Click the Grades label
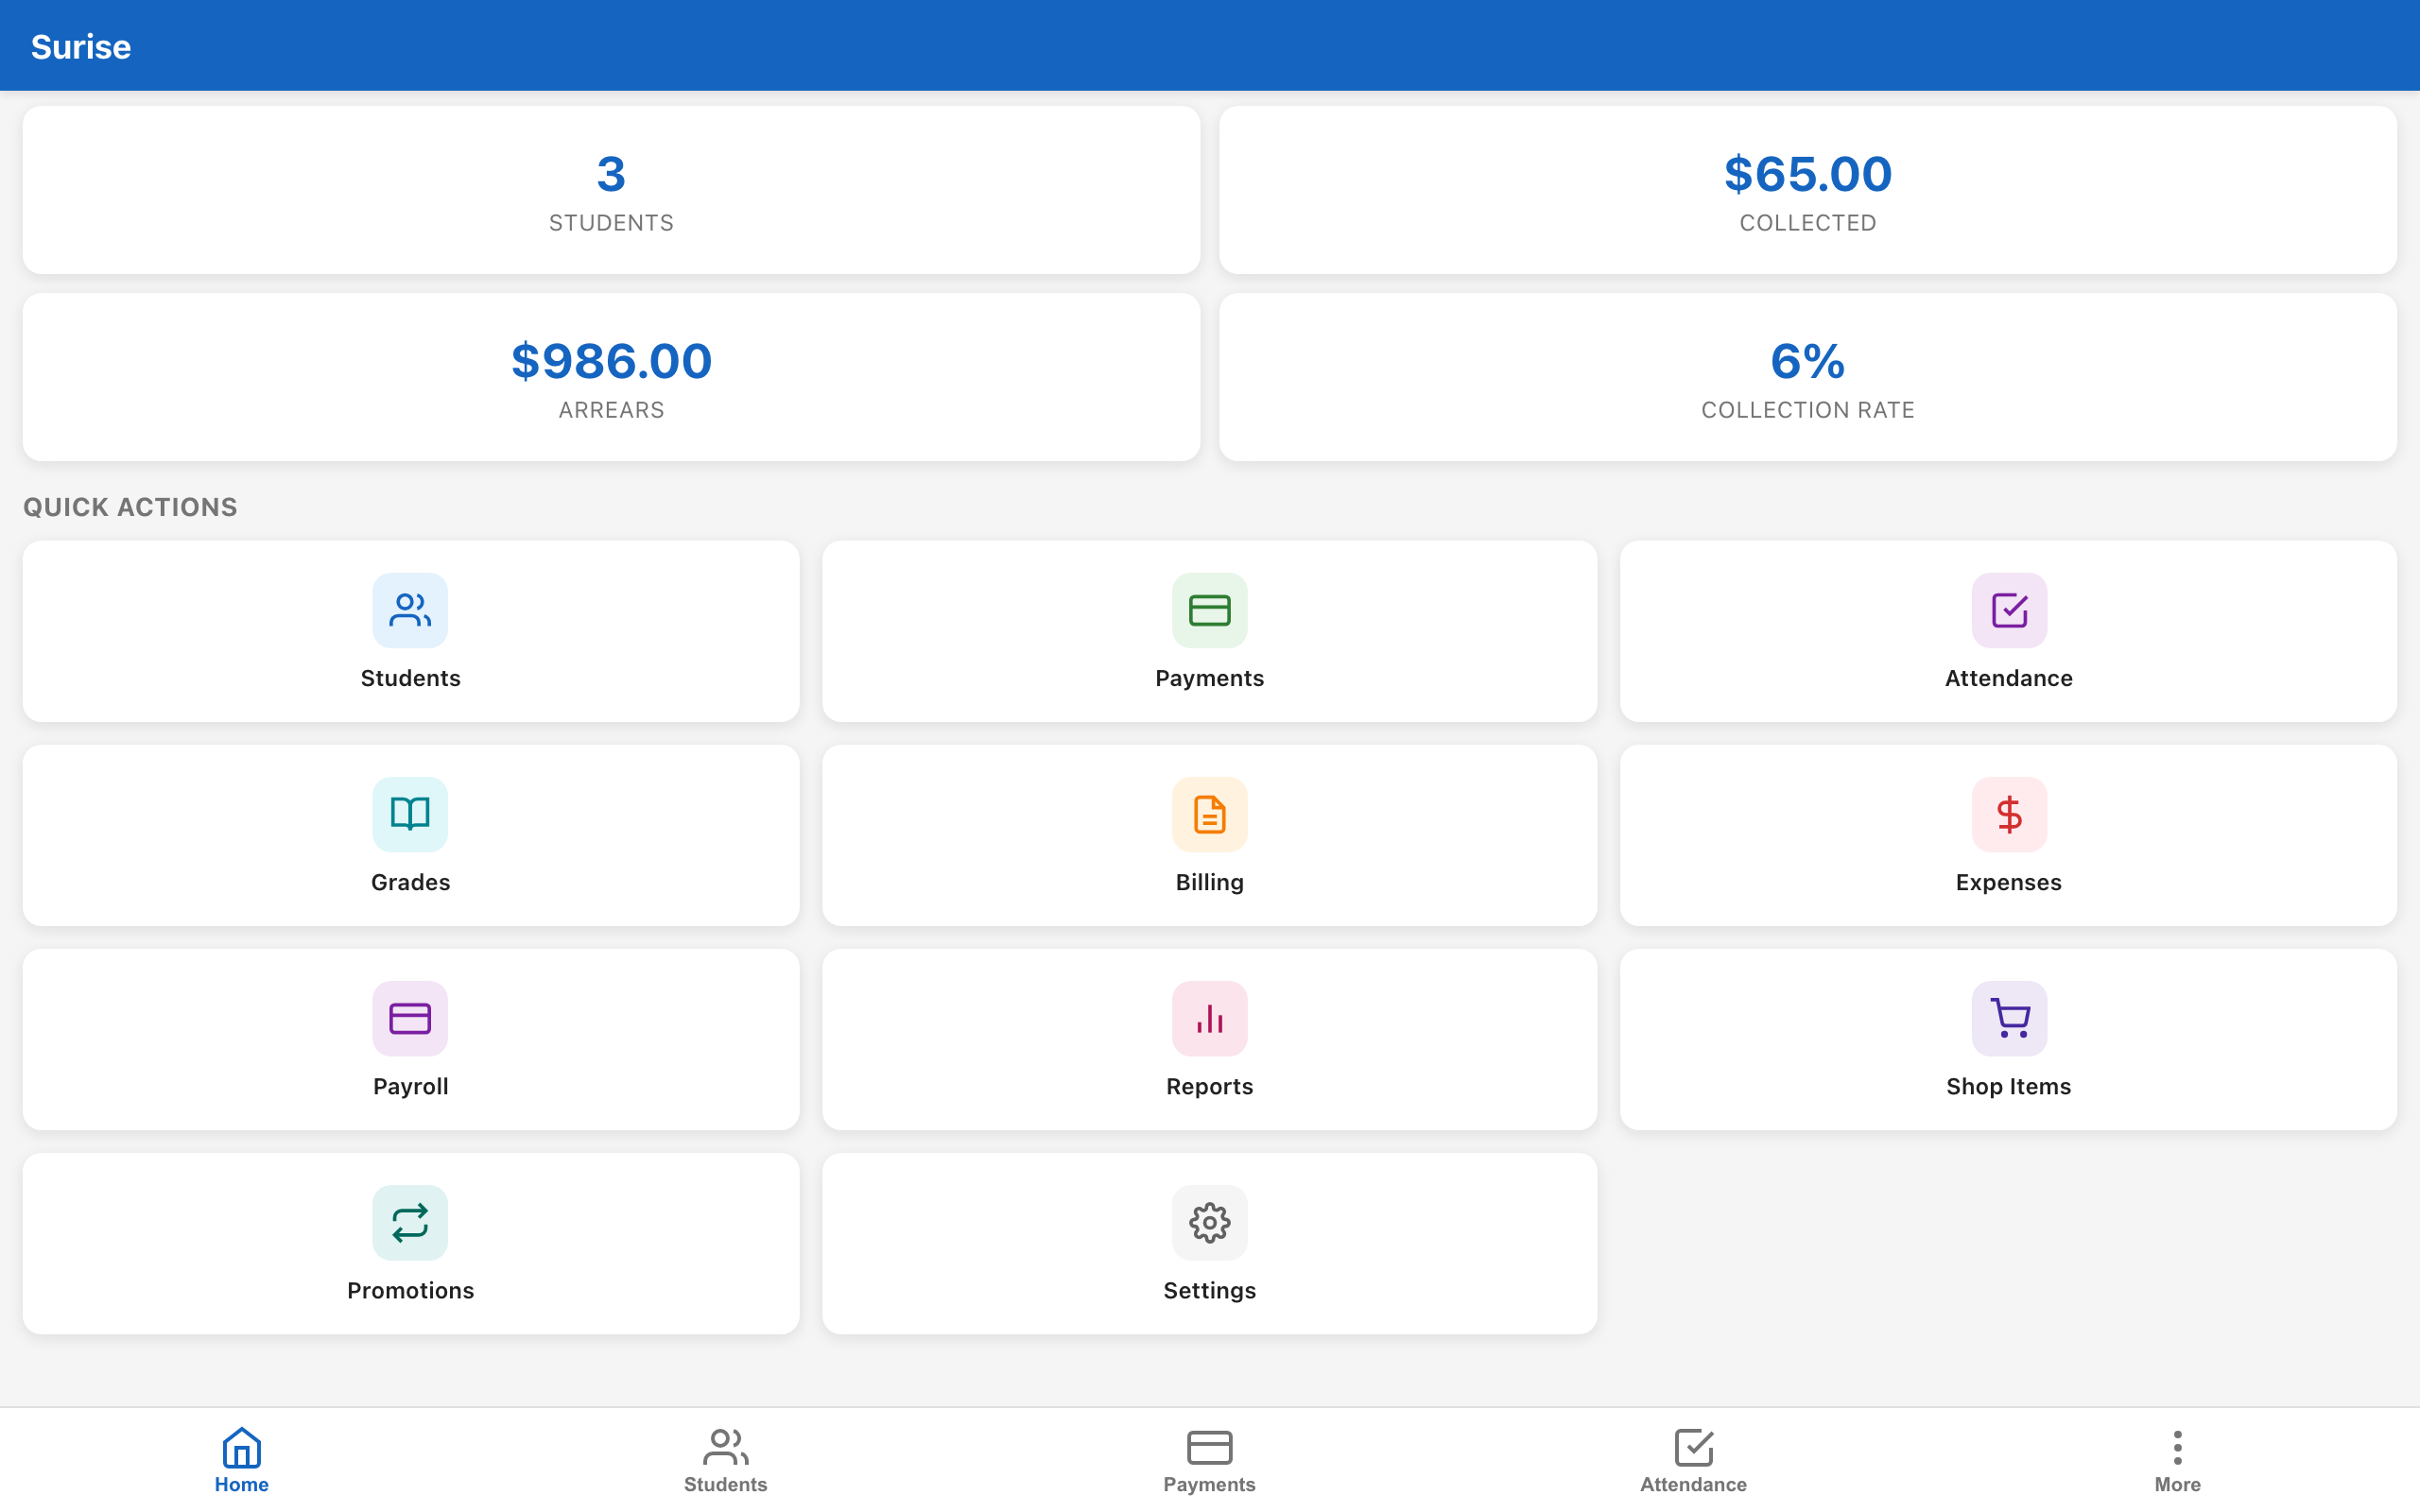The image size is (2420, 1512). pyautogui.click(x=410, y=882)
